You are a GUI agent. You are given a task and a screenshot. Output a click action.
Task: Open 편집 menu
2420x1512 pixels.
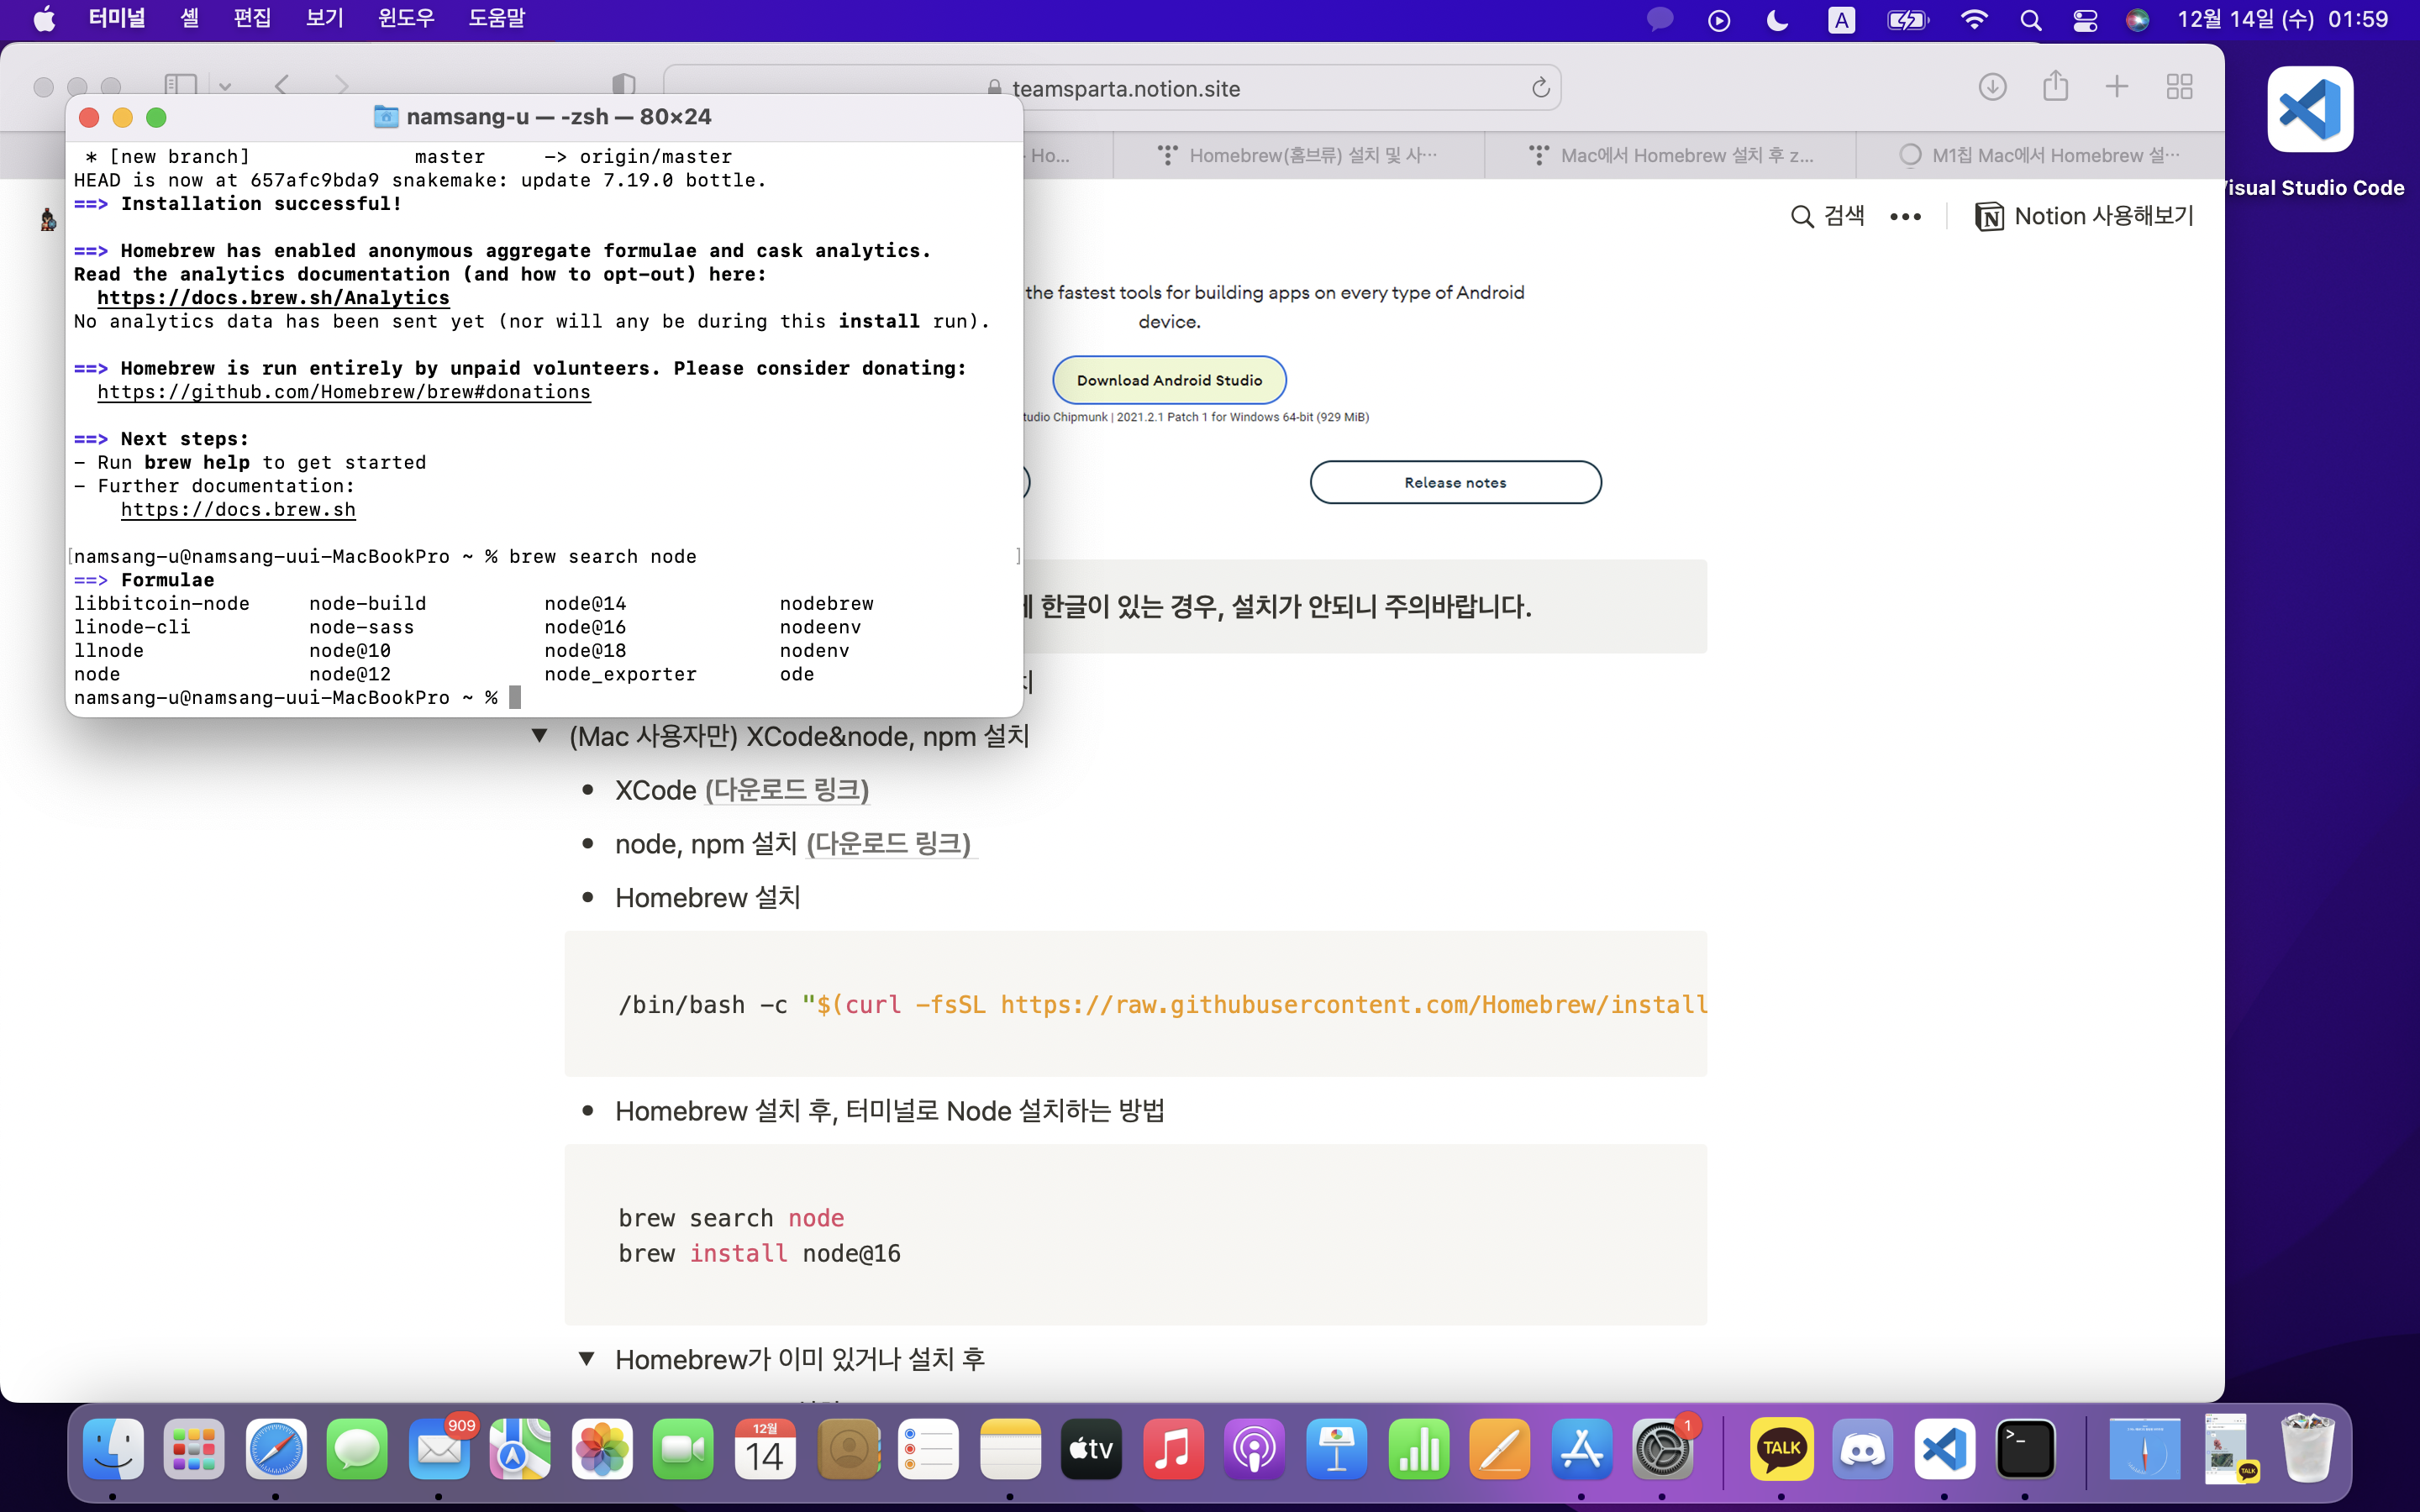pos(252,19)
